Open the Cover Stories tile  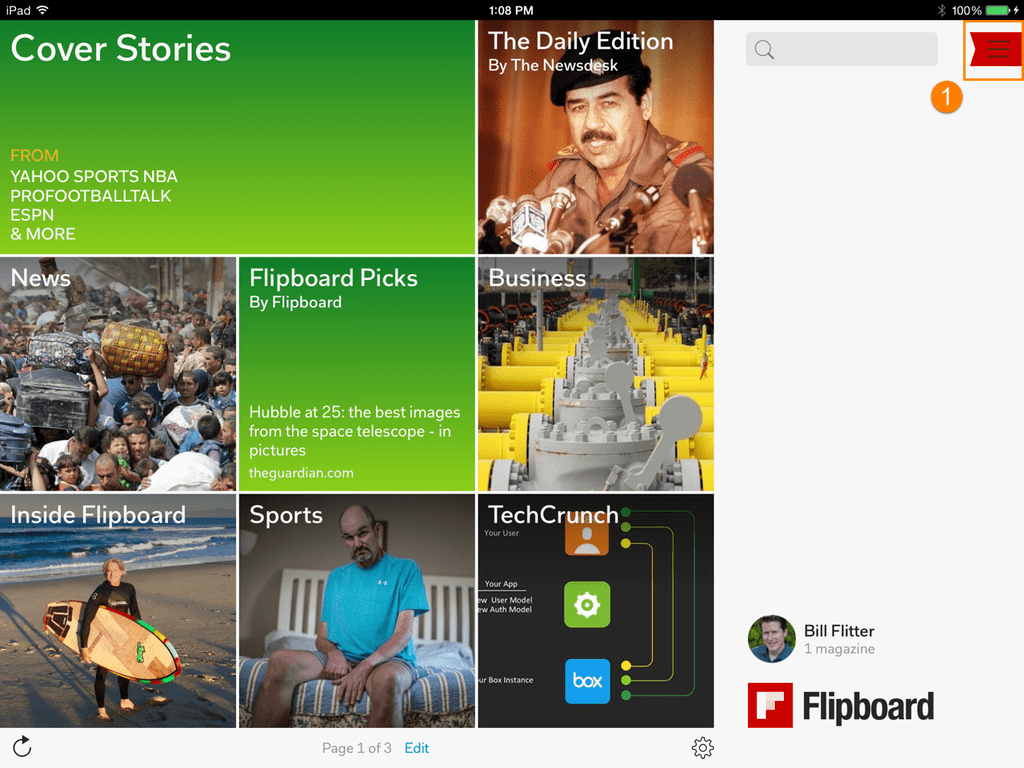238,137
